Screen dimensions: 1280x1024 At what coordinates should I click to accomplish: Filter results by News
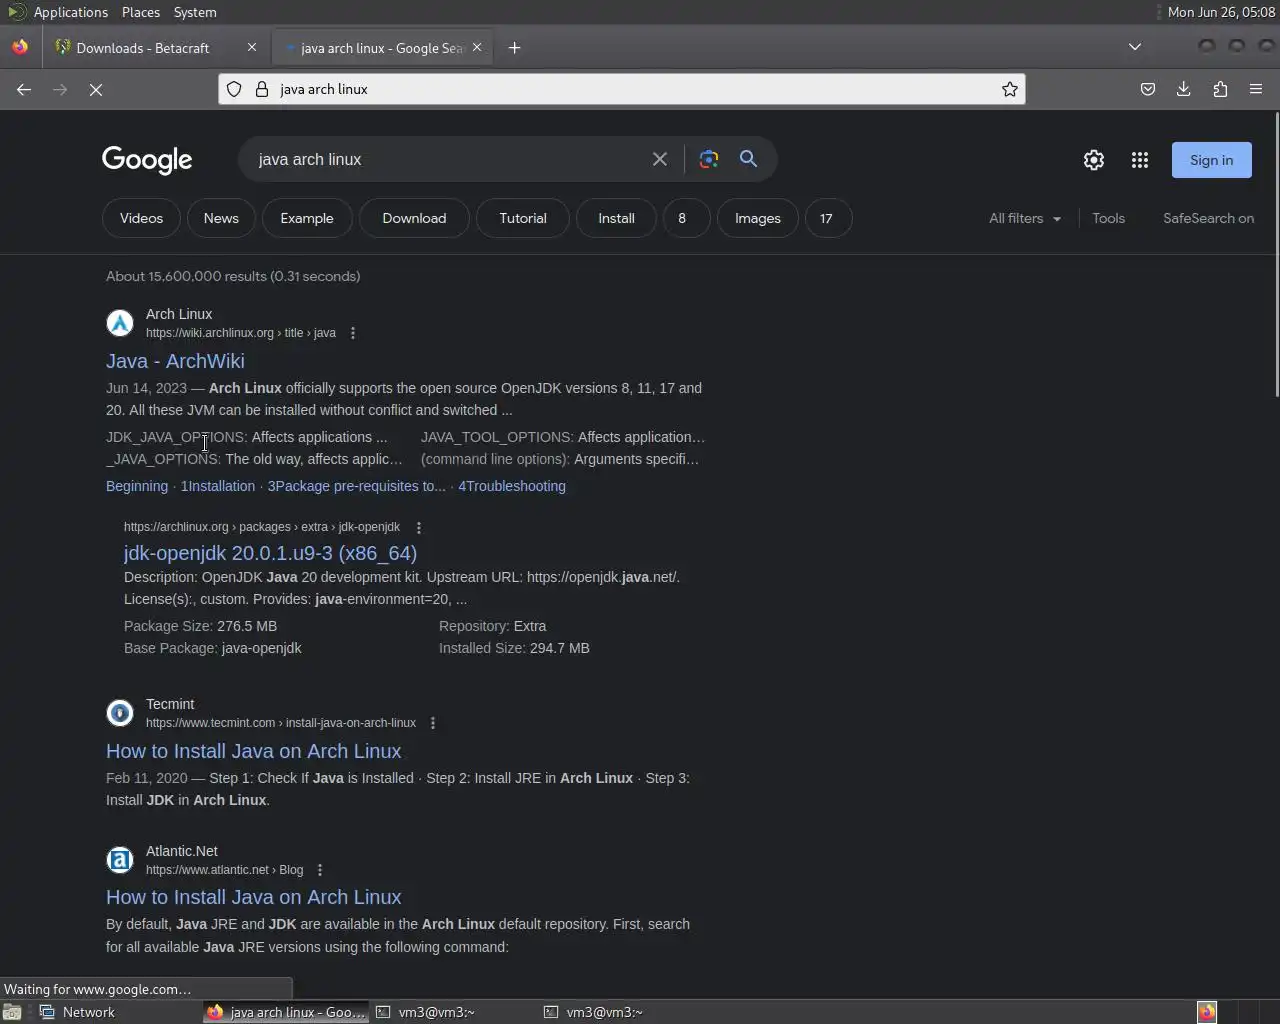coord(221,218)
